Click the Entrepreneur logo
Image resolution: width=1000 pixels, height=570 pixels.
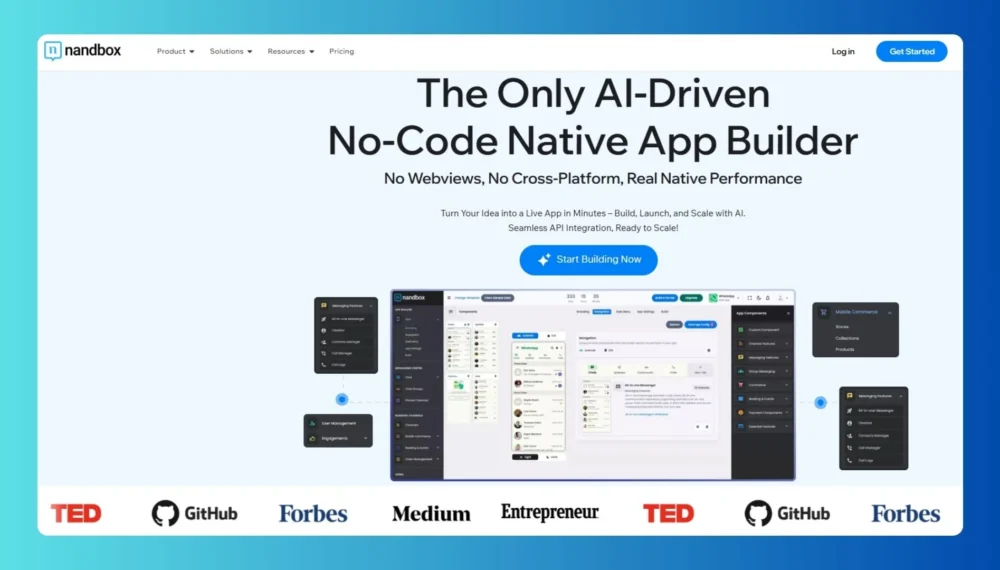point(549,512)
